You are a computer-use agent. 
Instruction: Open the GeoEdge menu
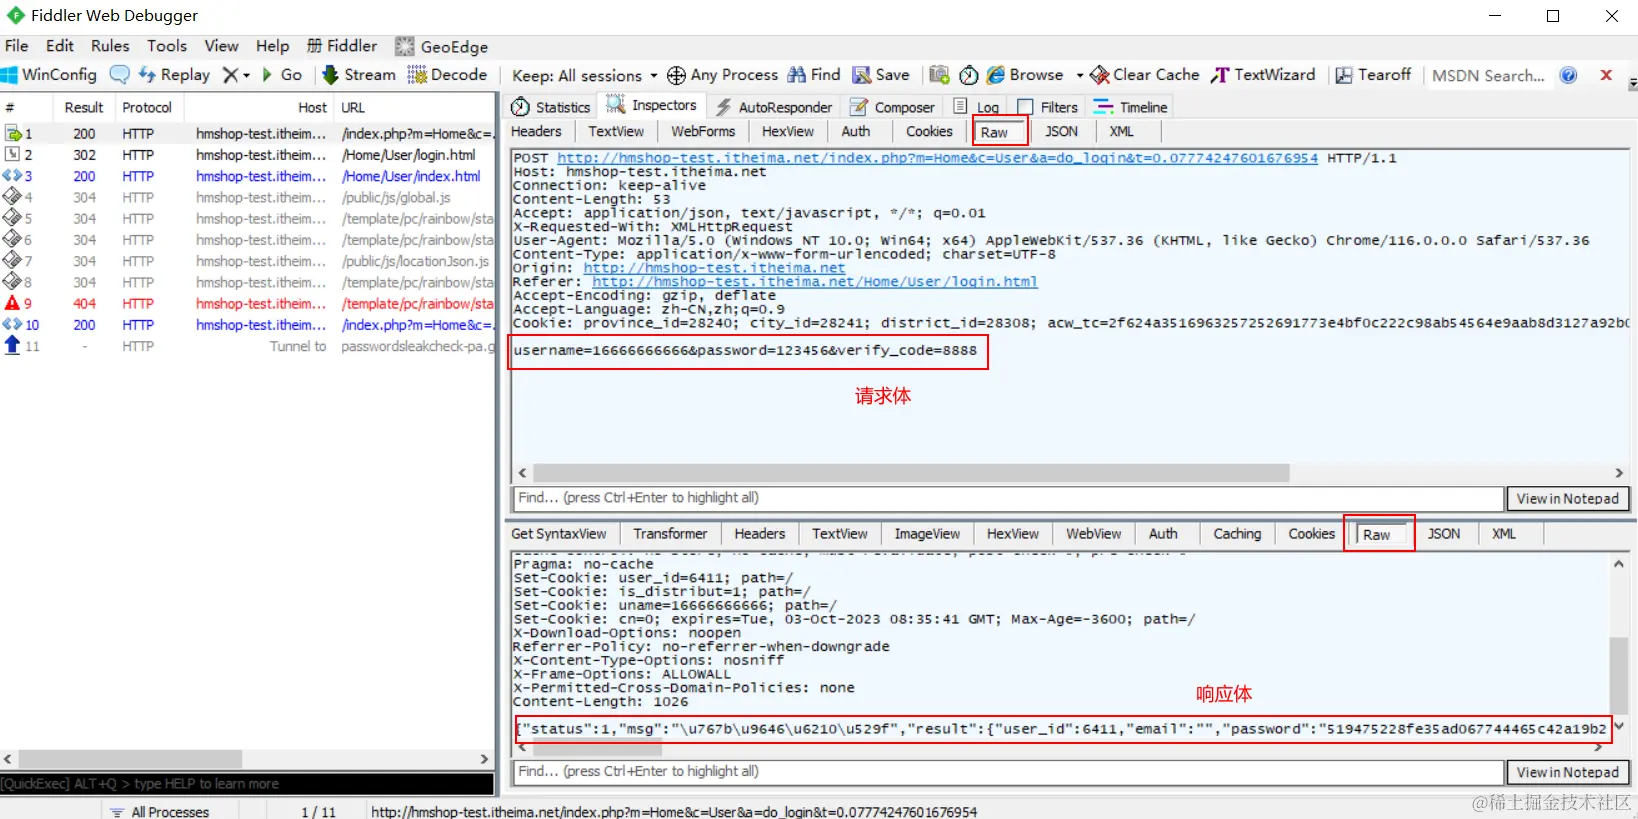click(442, 46)
